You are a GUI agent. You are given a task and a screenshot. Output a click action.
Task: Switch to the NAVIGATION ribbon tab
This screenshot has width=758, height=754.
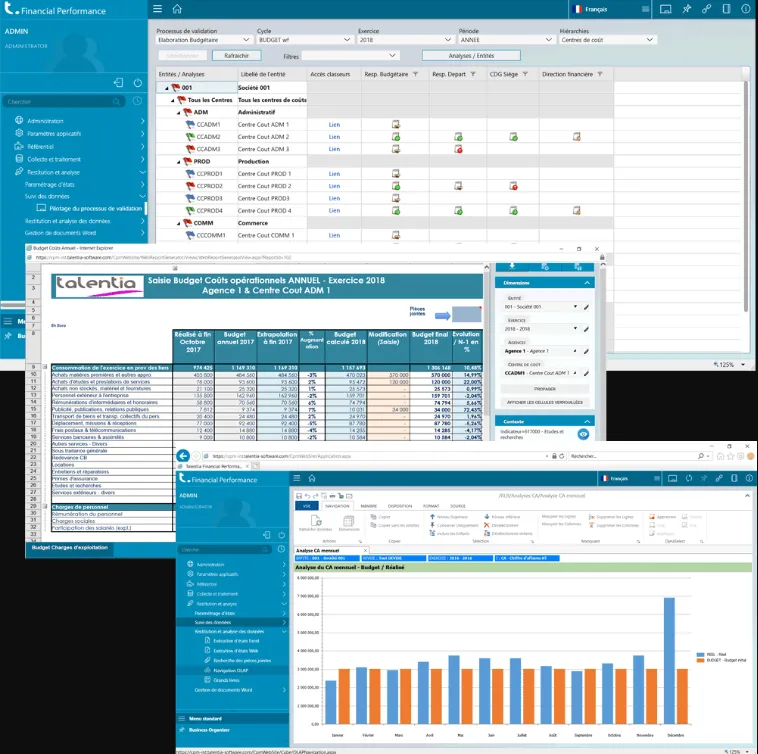[337, 506]
